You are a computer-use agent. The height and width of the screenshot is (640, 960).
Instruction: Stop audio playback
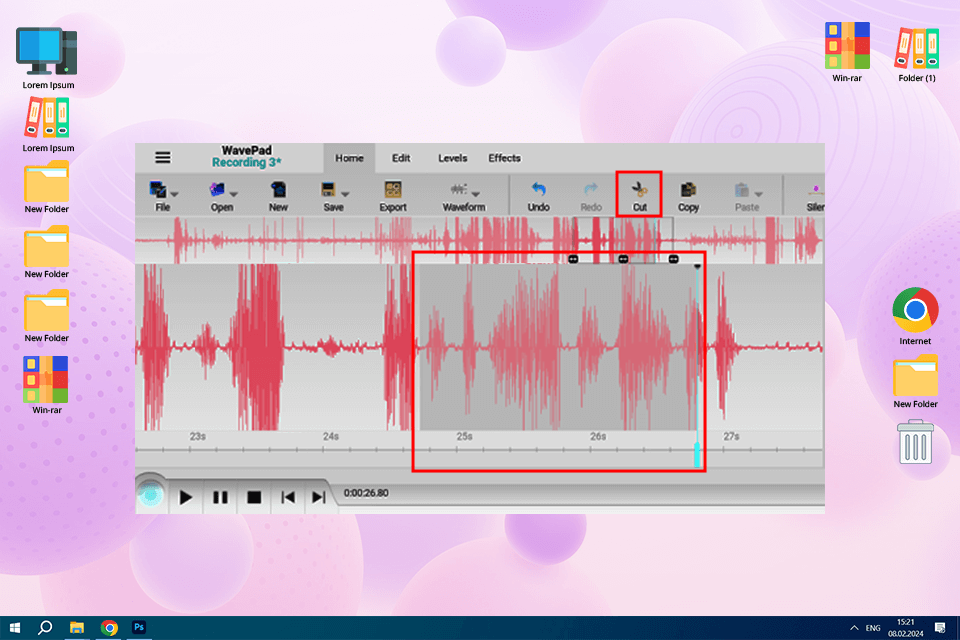tap(254, 497)
